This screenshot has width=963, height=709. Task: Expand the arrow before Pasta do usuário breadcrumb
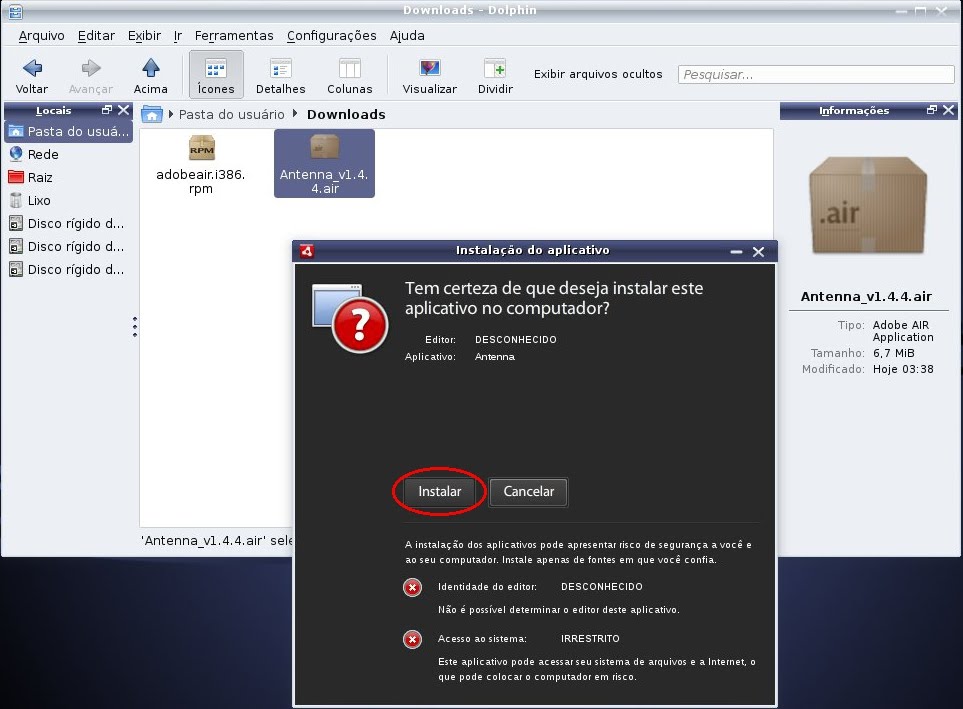[x=171, y=114]
